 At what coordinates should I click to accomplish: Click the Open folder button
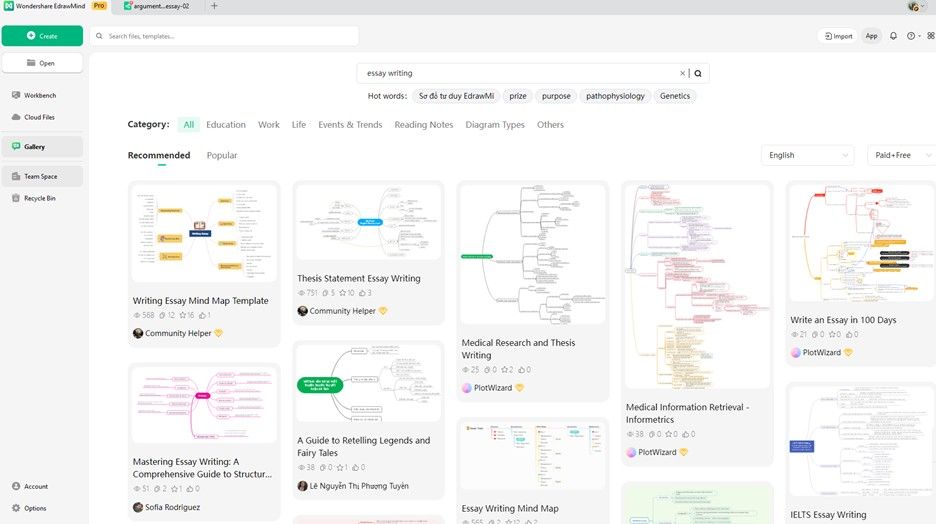[x=42, y=63]
